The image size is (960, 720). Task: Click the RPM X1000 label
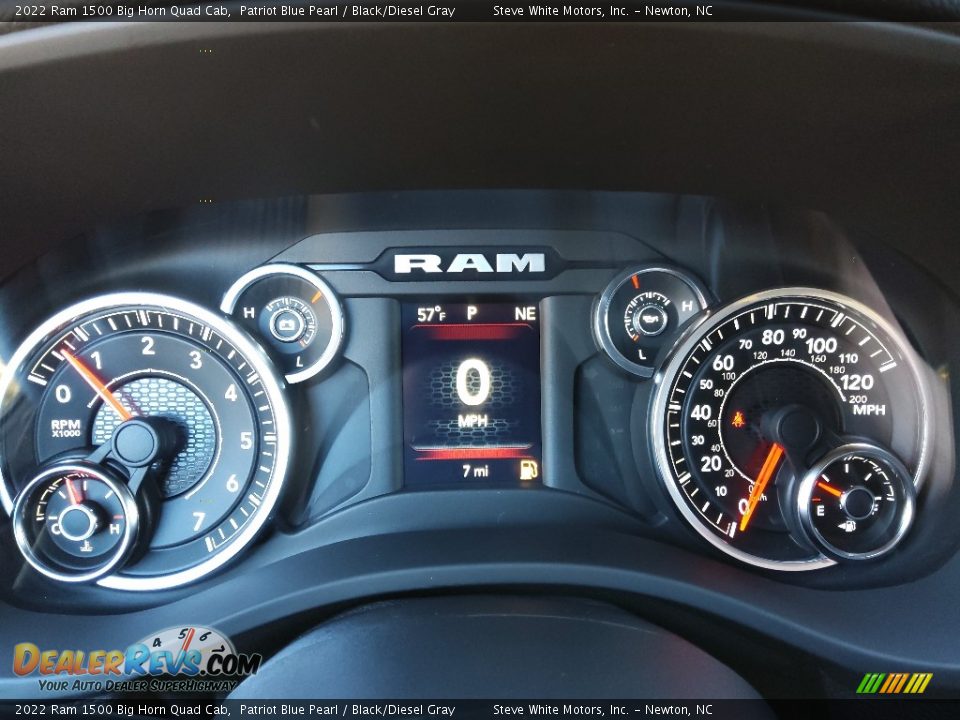point(66,427)
